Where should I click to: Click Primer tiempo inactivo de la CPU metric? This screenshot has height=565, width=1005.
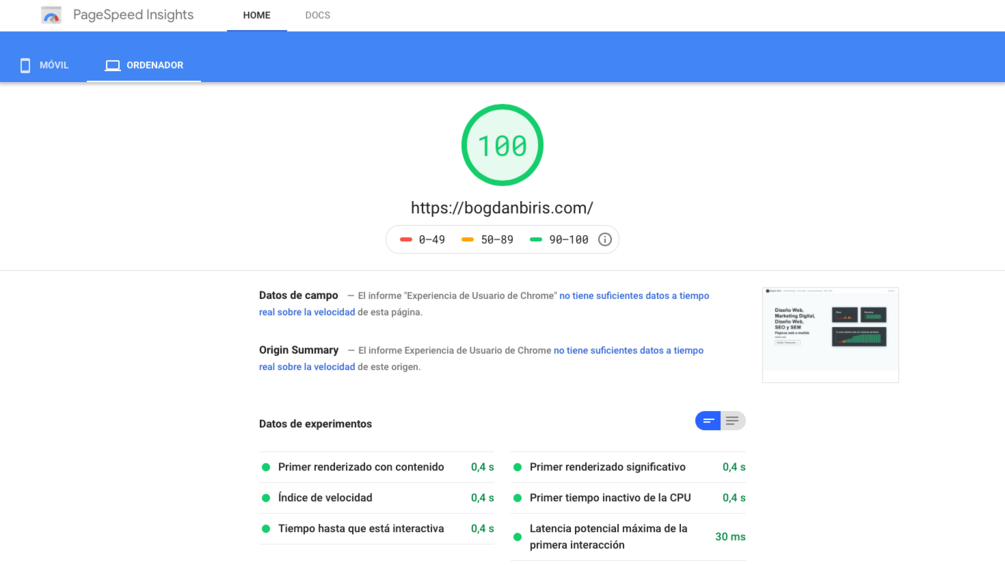point(628,498)
